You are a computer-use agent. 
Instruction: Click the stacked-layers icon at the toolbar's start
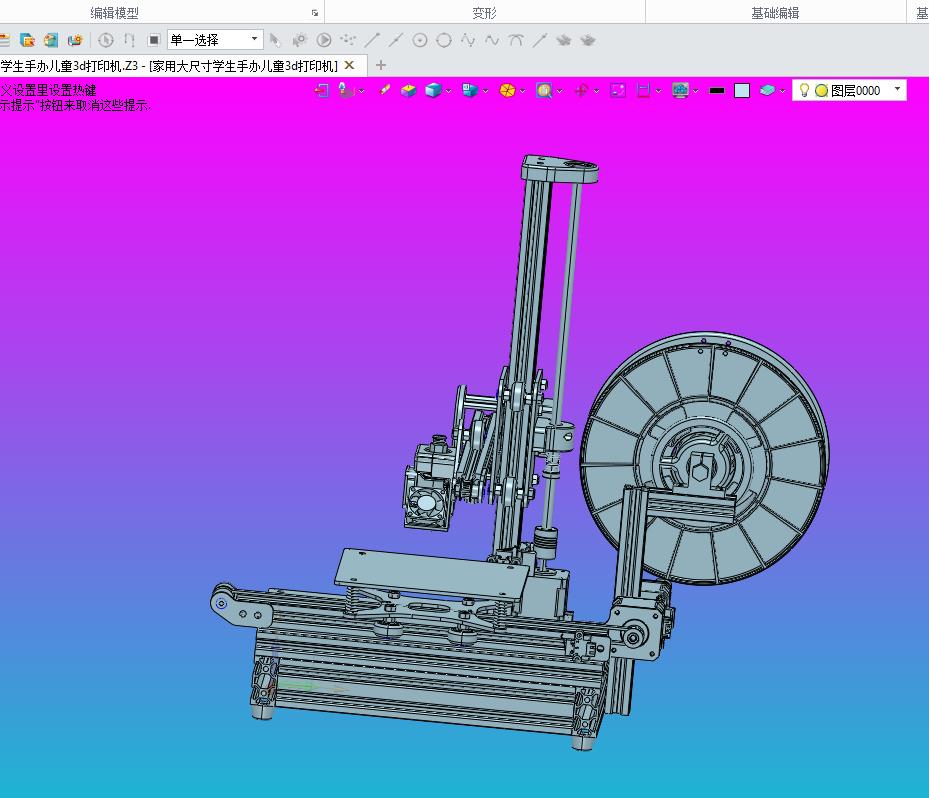pos(4,40)
